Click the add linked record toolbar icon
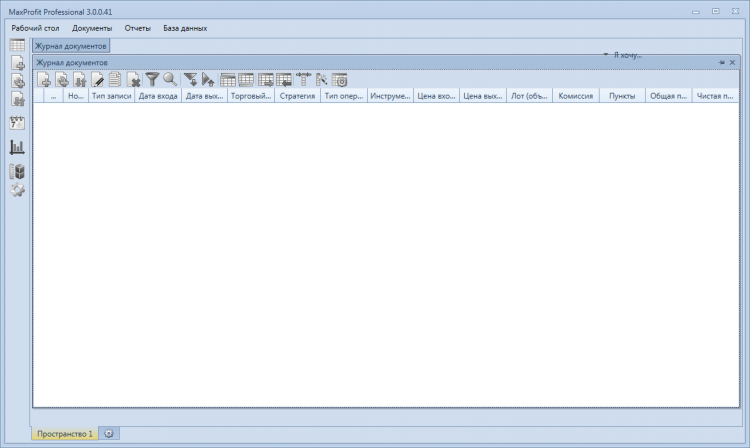Screen dimensions: 750x448 pyautogui.click(x=62, y=80)
